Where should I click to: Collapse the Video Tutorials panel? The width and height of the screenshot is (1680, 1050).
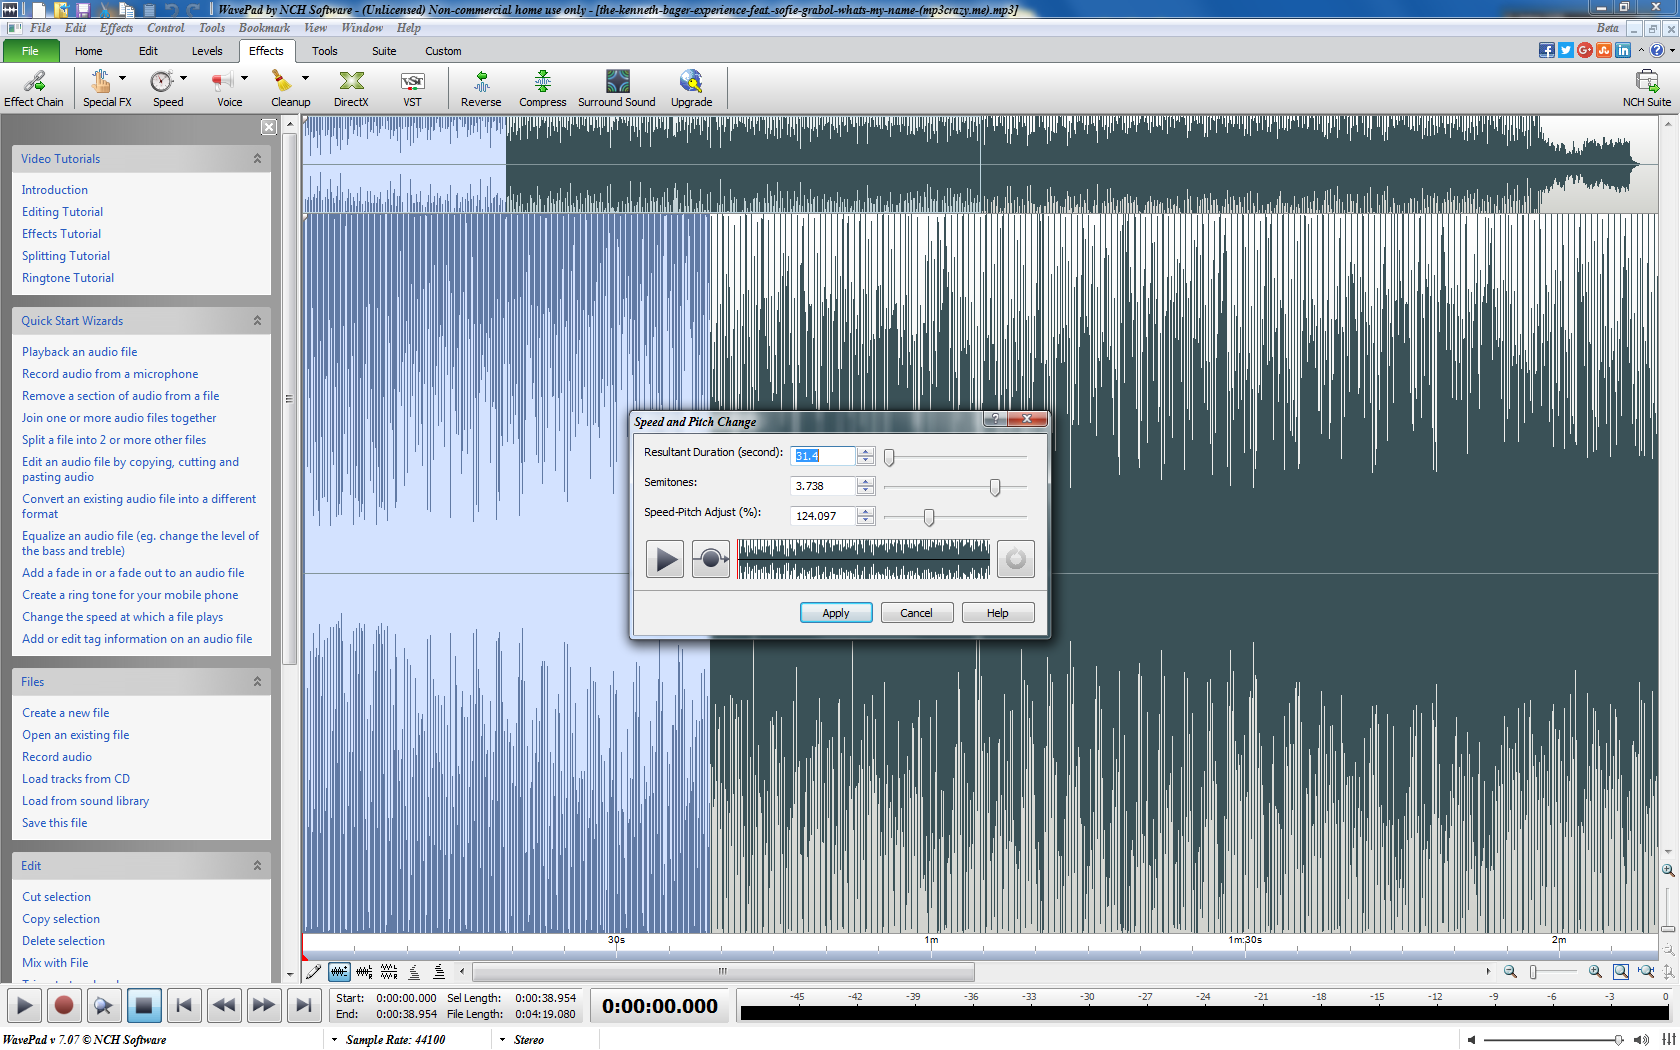click(x=257, y=159)
